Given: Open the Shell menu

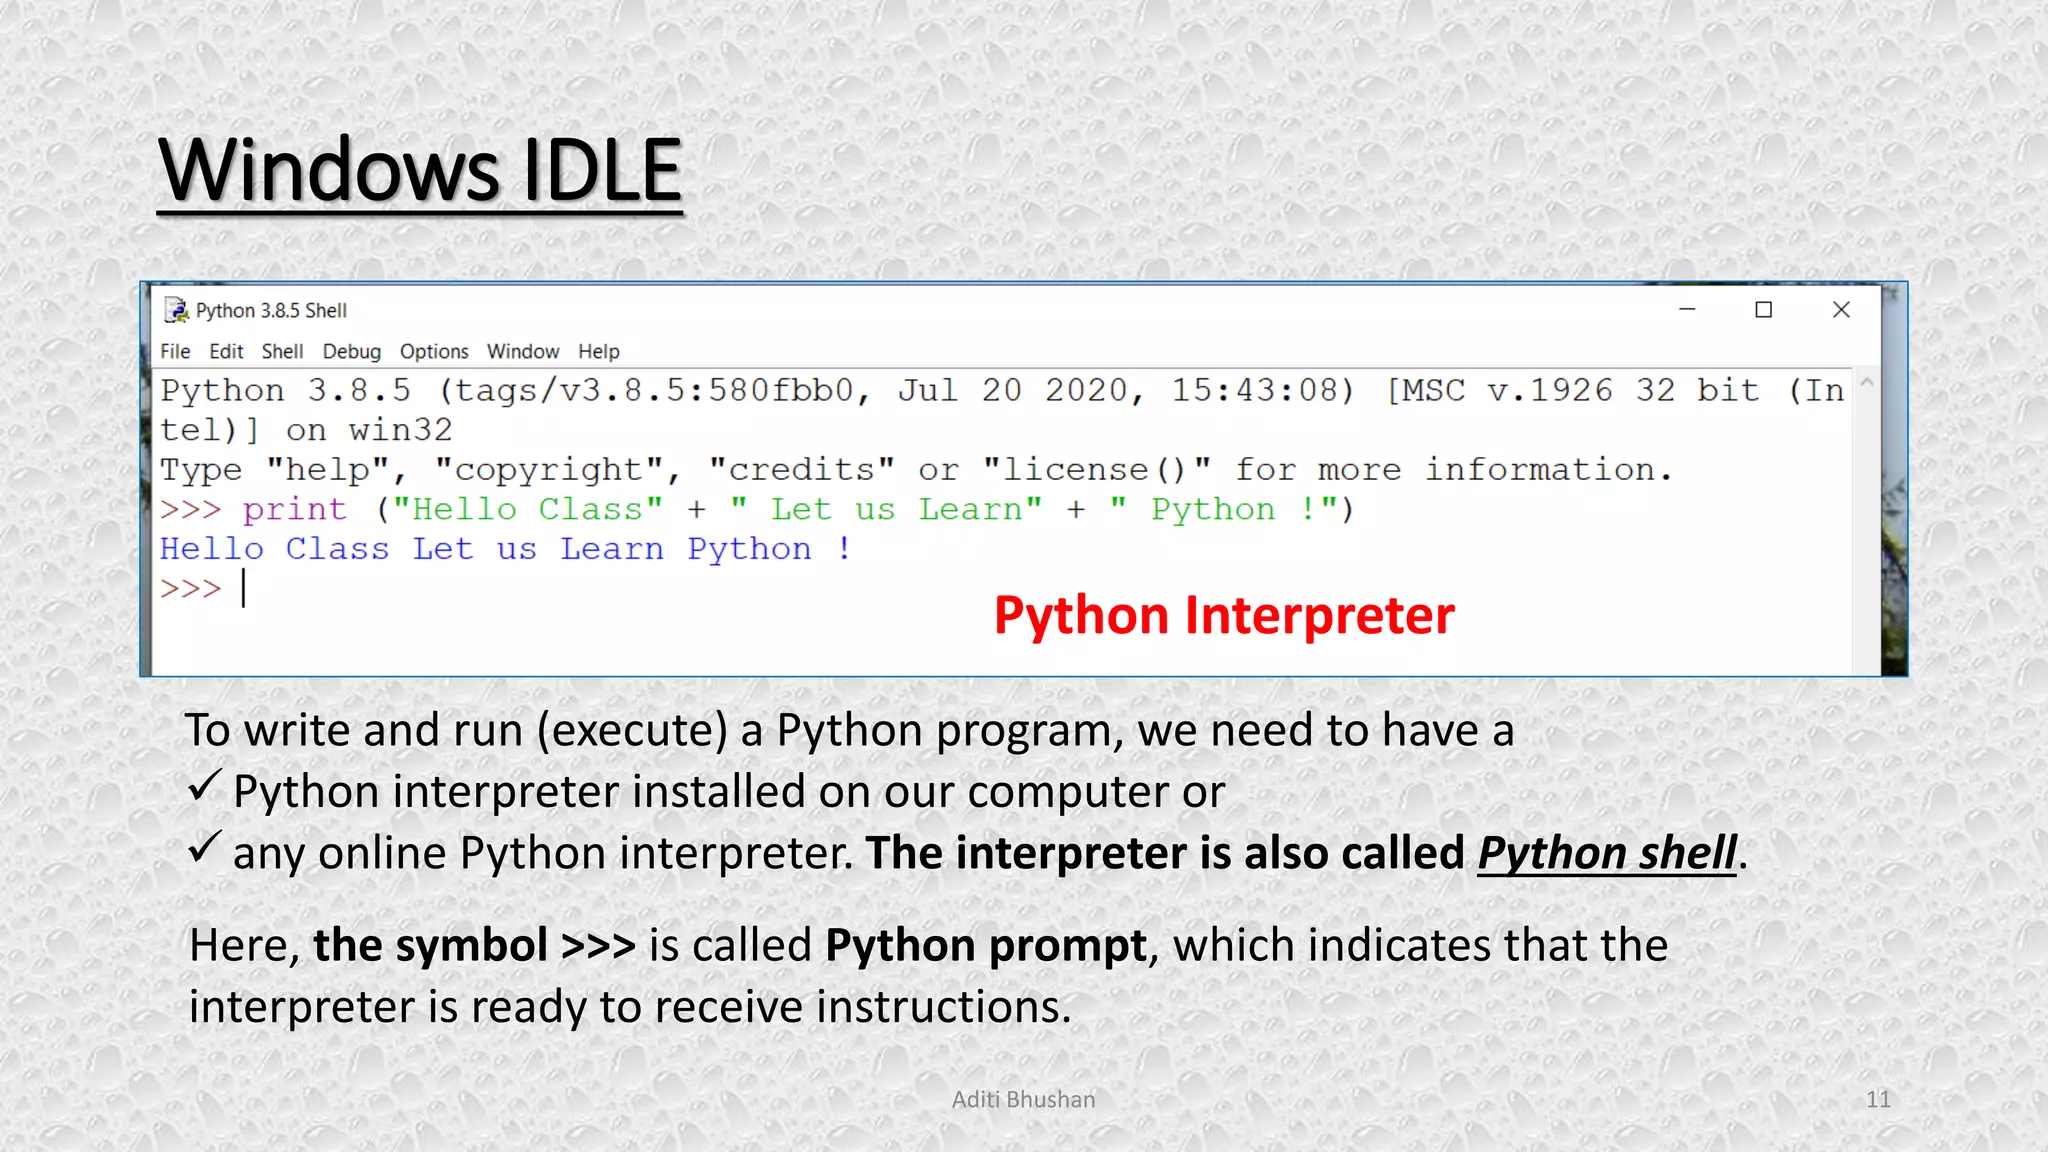Looking at the screenshot, I should pos(282,352).
